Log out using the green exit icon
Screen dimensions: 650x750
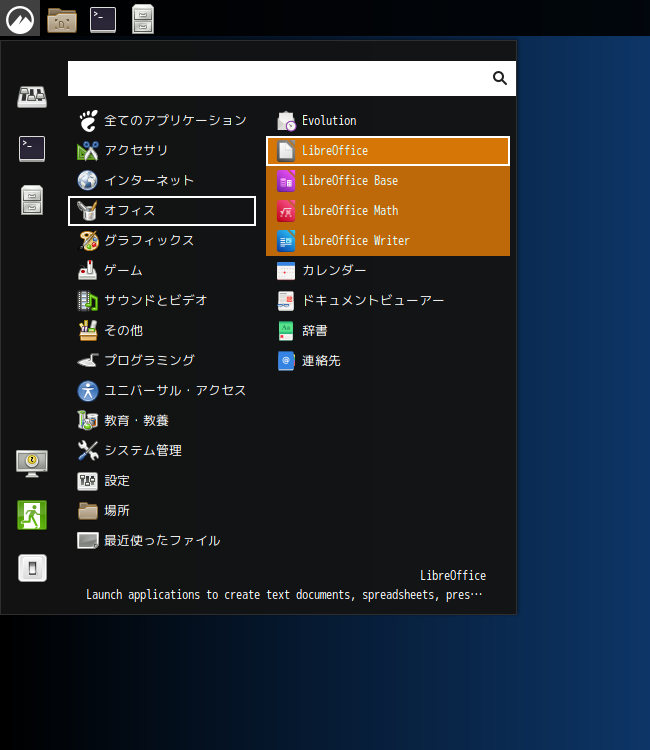tap(32, 515)
